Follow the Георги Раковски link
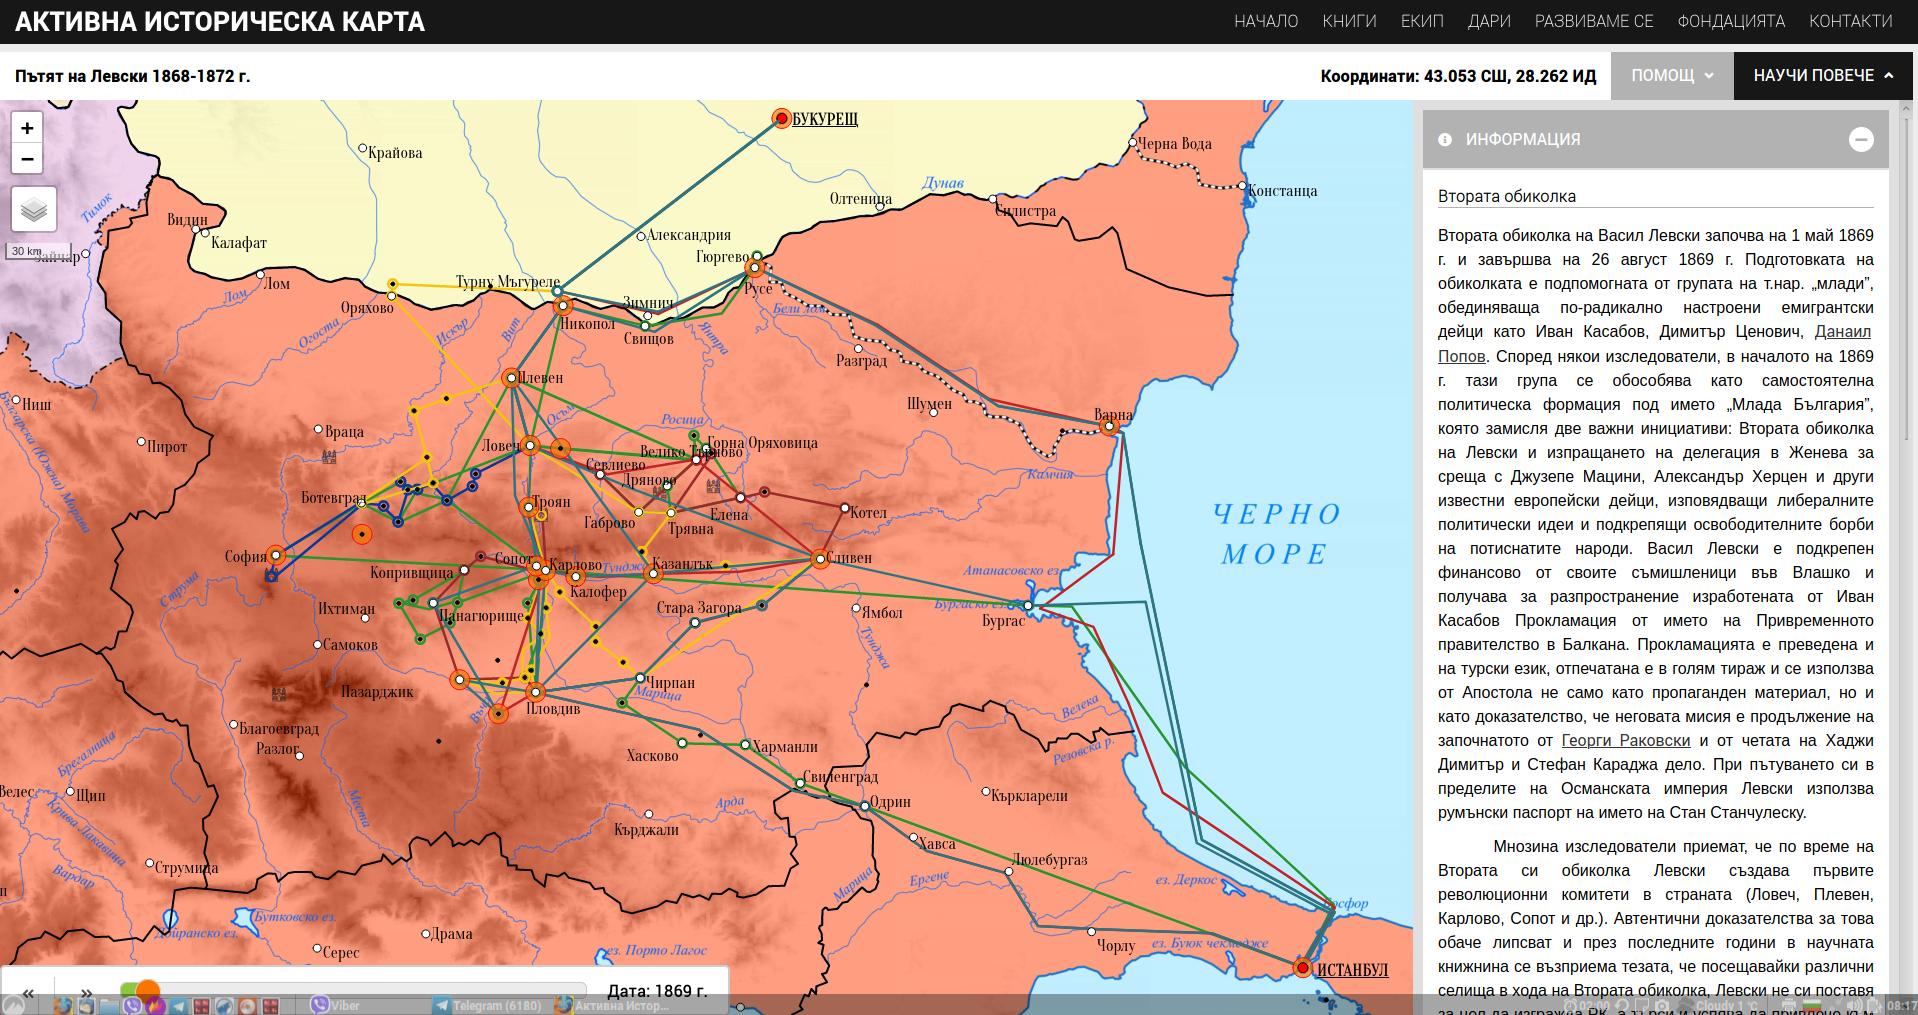Image resolution: width=1918 pixels, height=1015 pixels. click(1625, 741)
